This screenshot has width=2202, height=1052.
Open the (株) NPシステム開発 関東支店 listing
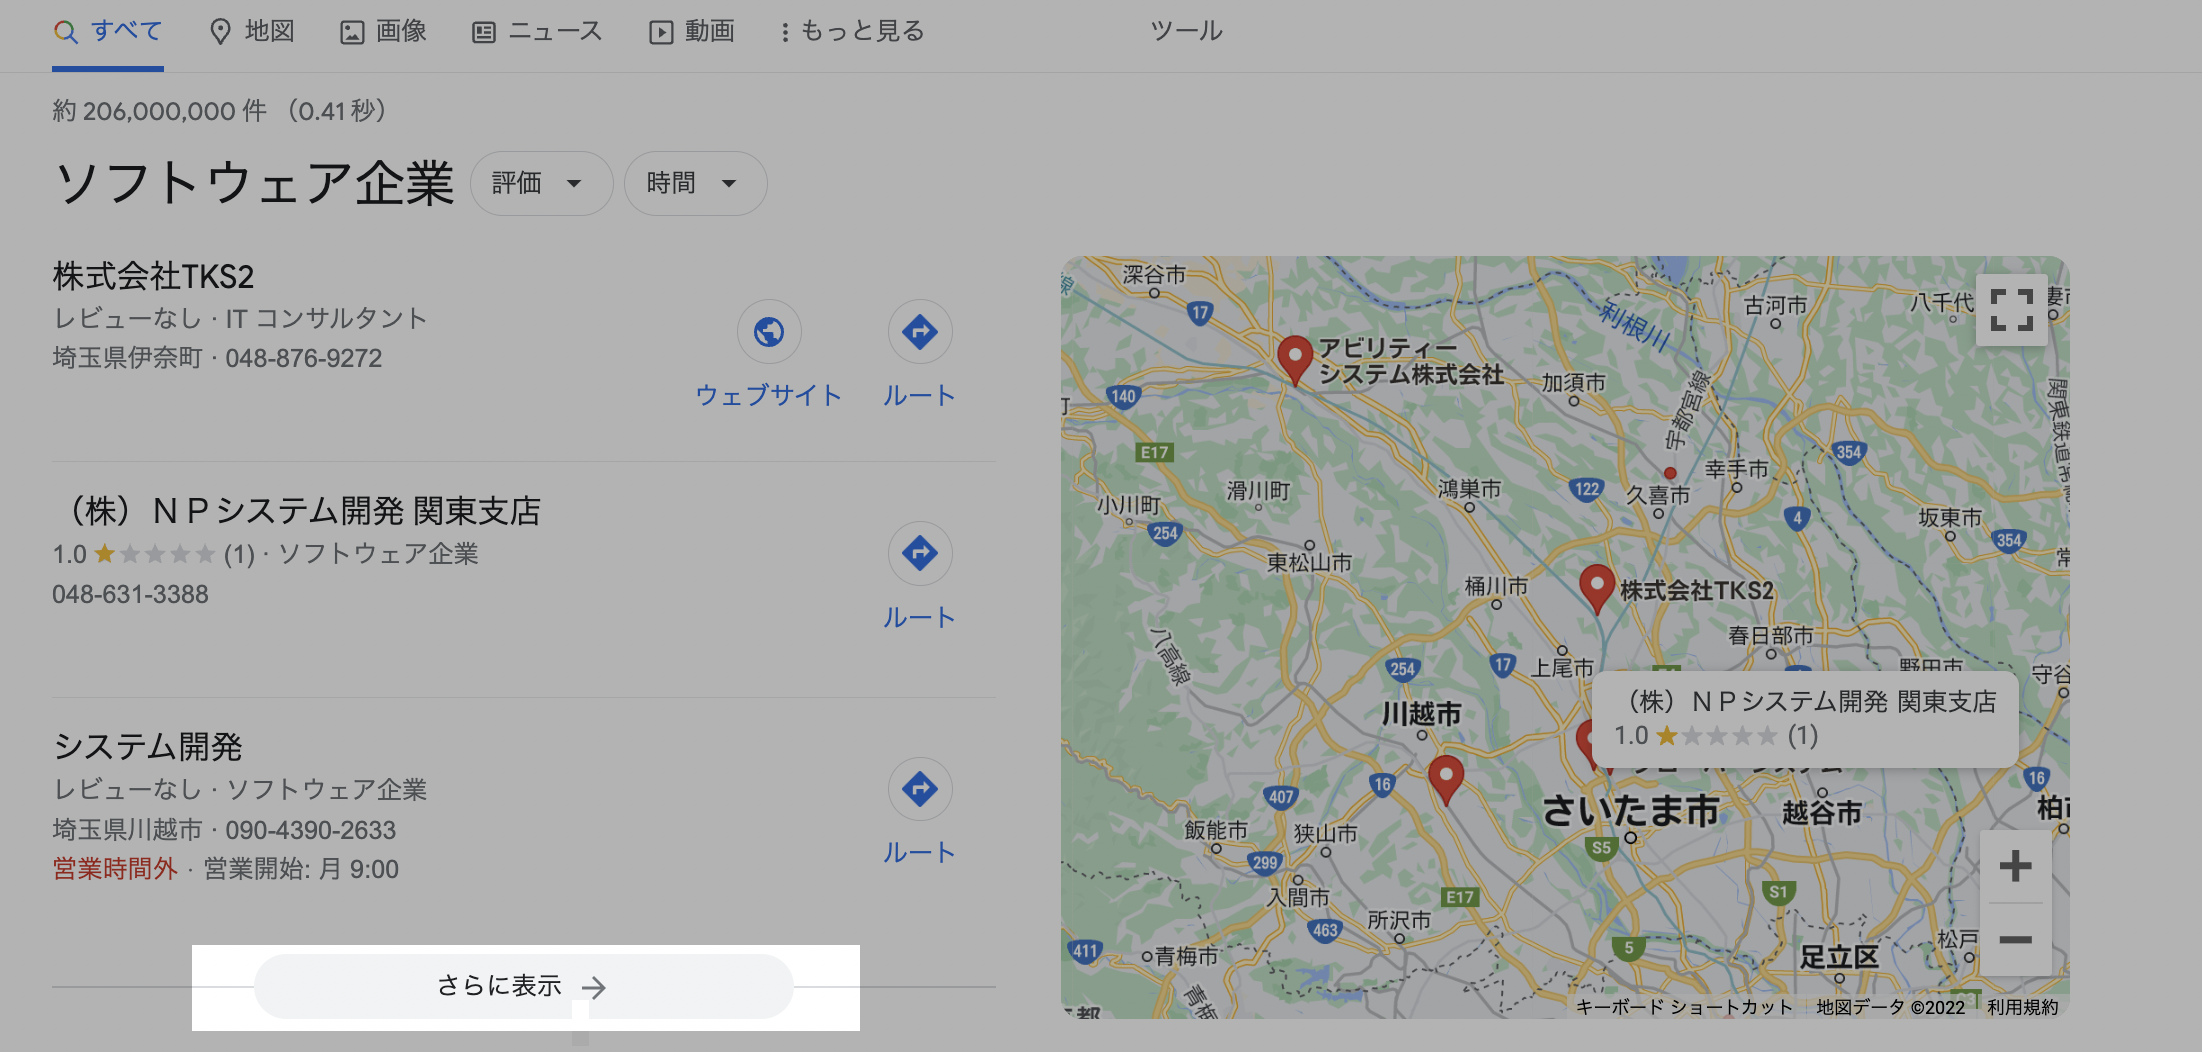tap(297, 511)
